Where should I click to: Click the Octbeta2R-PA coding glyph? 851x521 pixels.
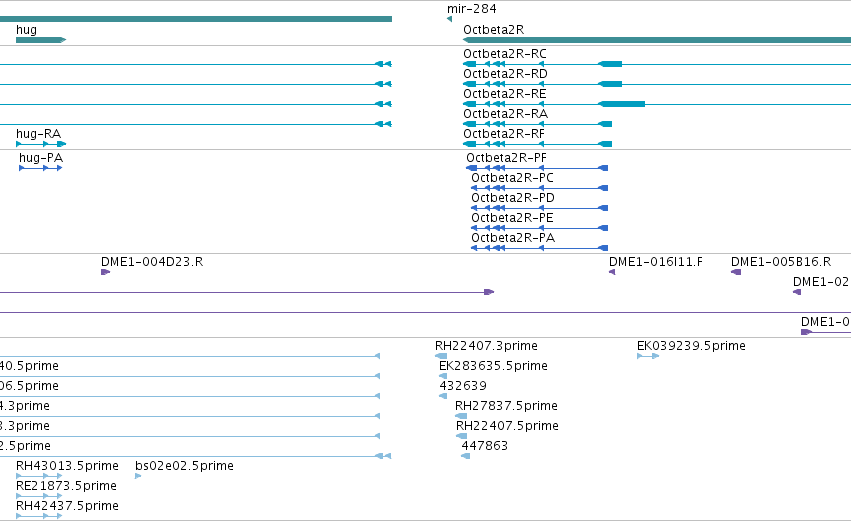[539, 248]
